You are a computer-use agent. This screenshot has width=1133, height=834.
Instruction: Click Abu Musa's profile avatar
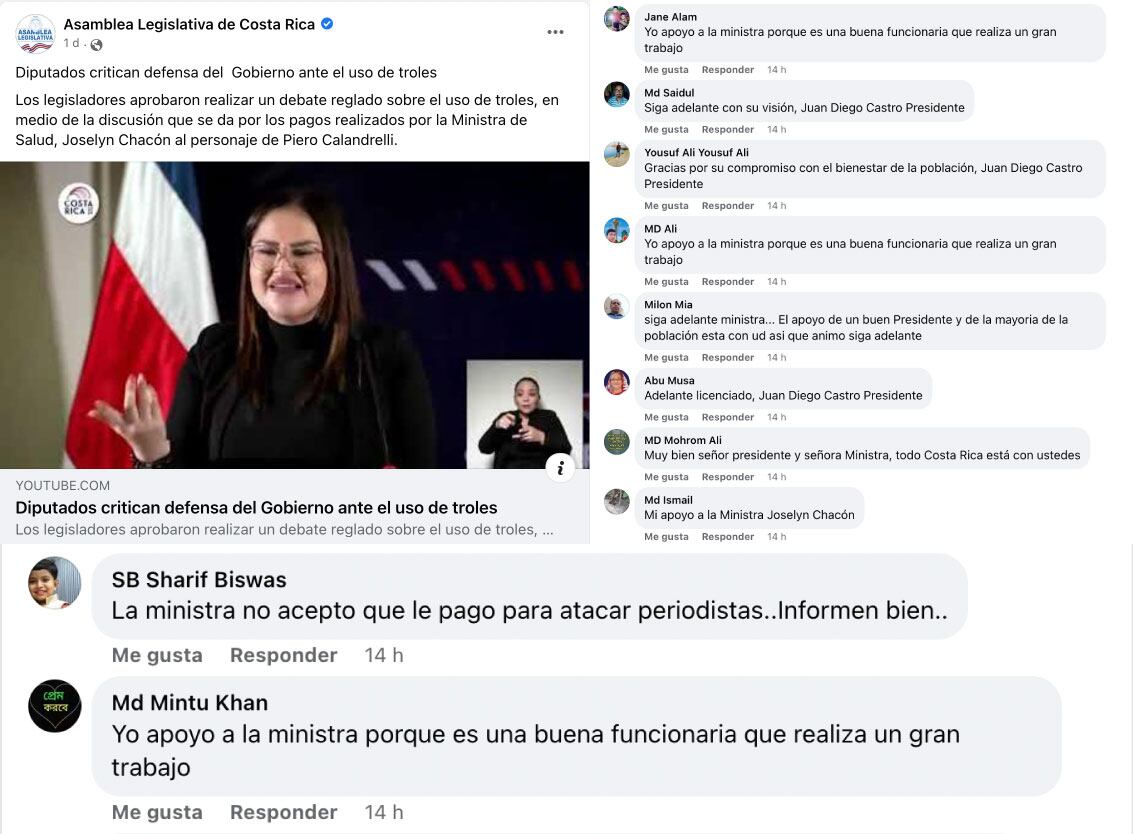(x=616, y=382)
